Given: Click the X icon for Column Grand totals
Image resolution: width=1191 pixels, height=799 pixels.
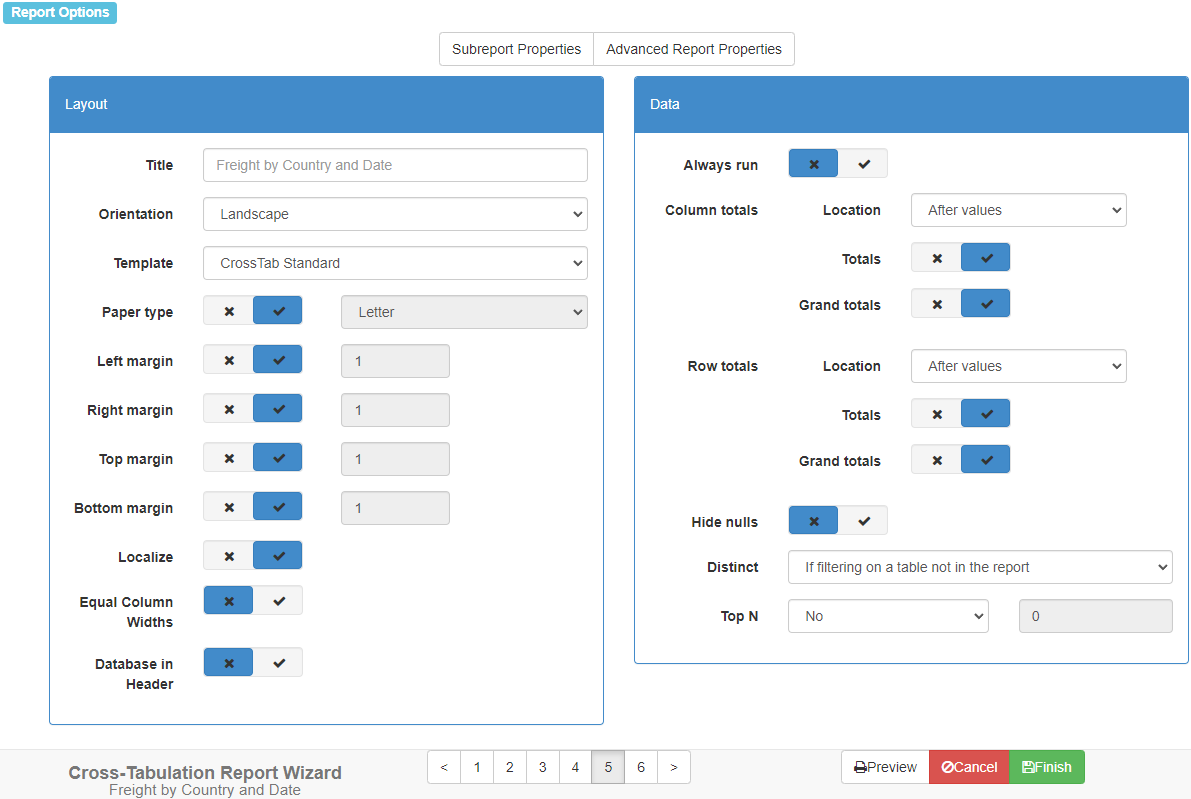Looking at the screenshot, I should tap(937, 304).
